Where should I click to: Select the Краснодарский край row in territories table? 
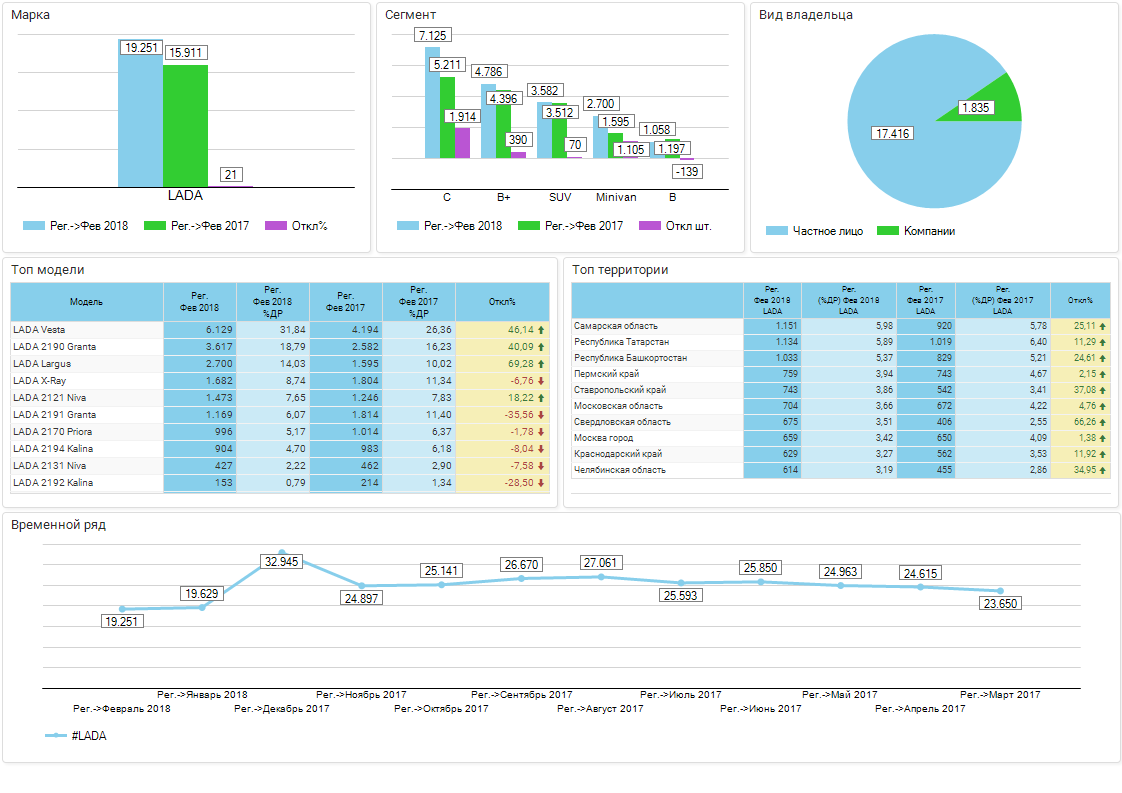(656, 454)
